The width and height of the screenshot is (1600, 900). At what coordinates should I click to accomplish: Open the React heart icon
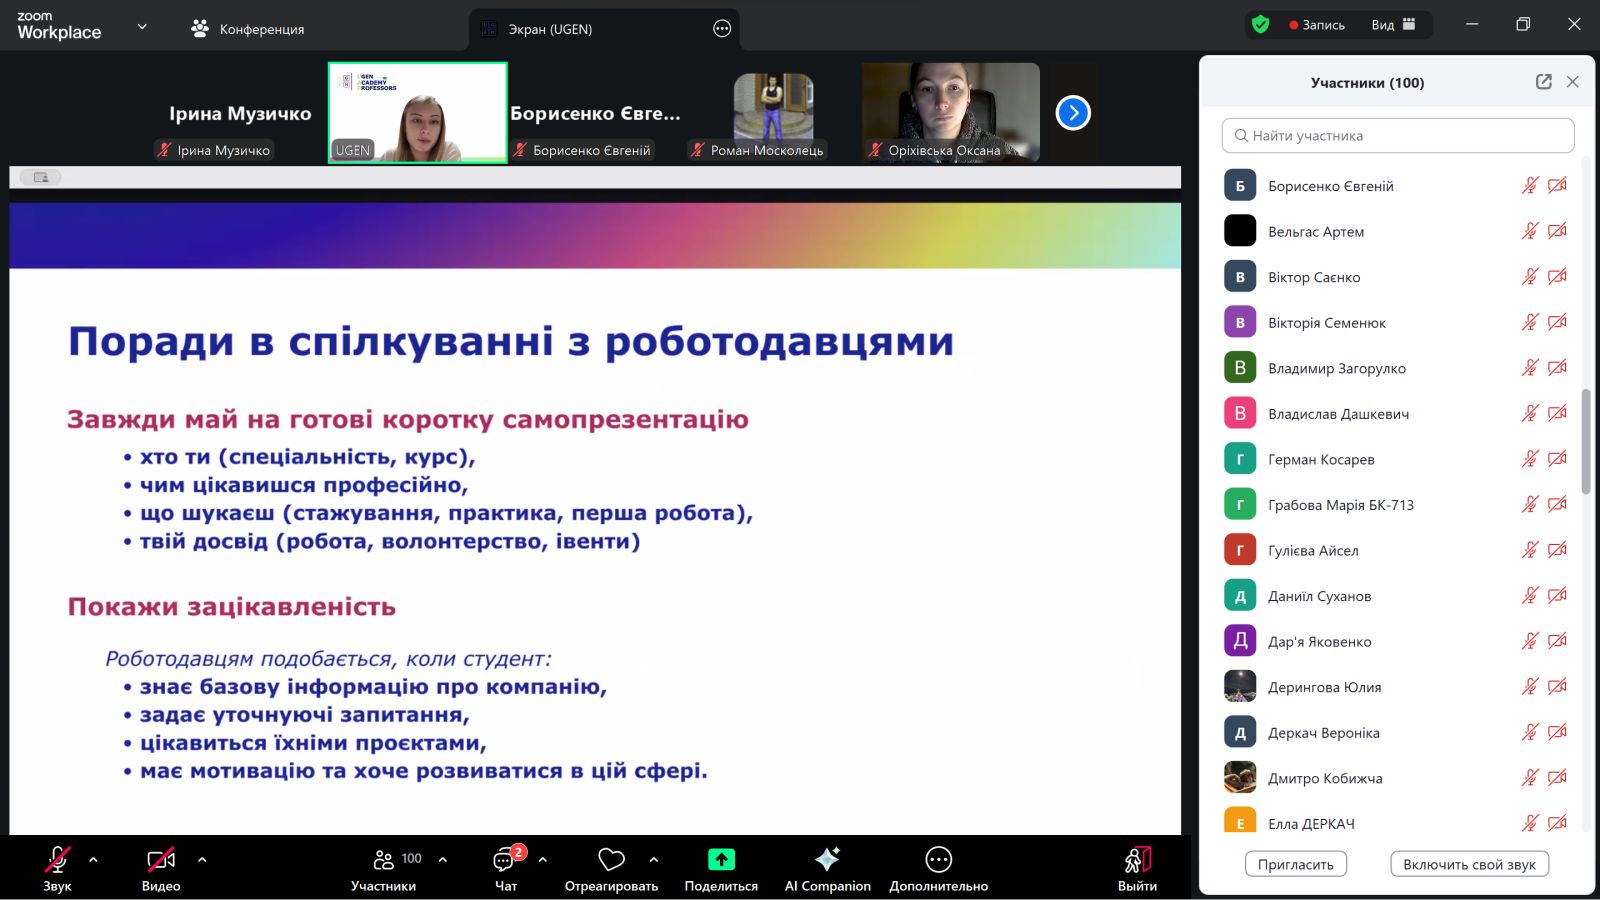tap(611, 860)
